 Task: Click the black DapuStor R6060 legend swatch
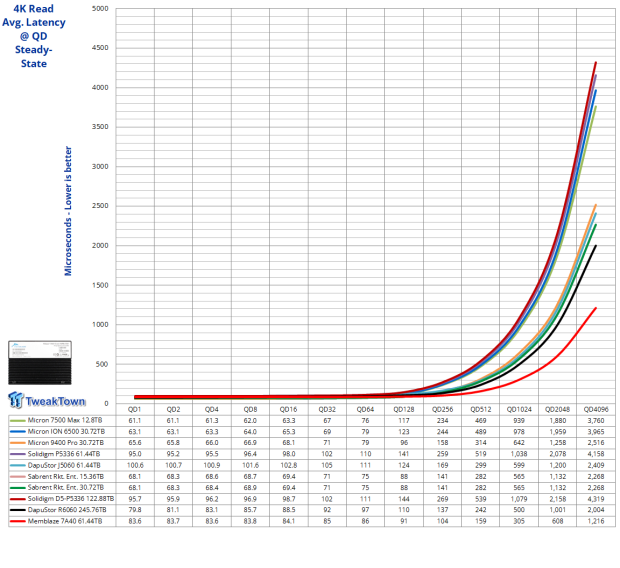pos(18,510)
